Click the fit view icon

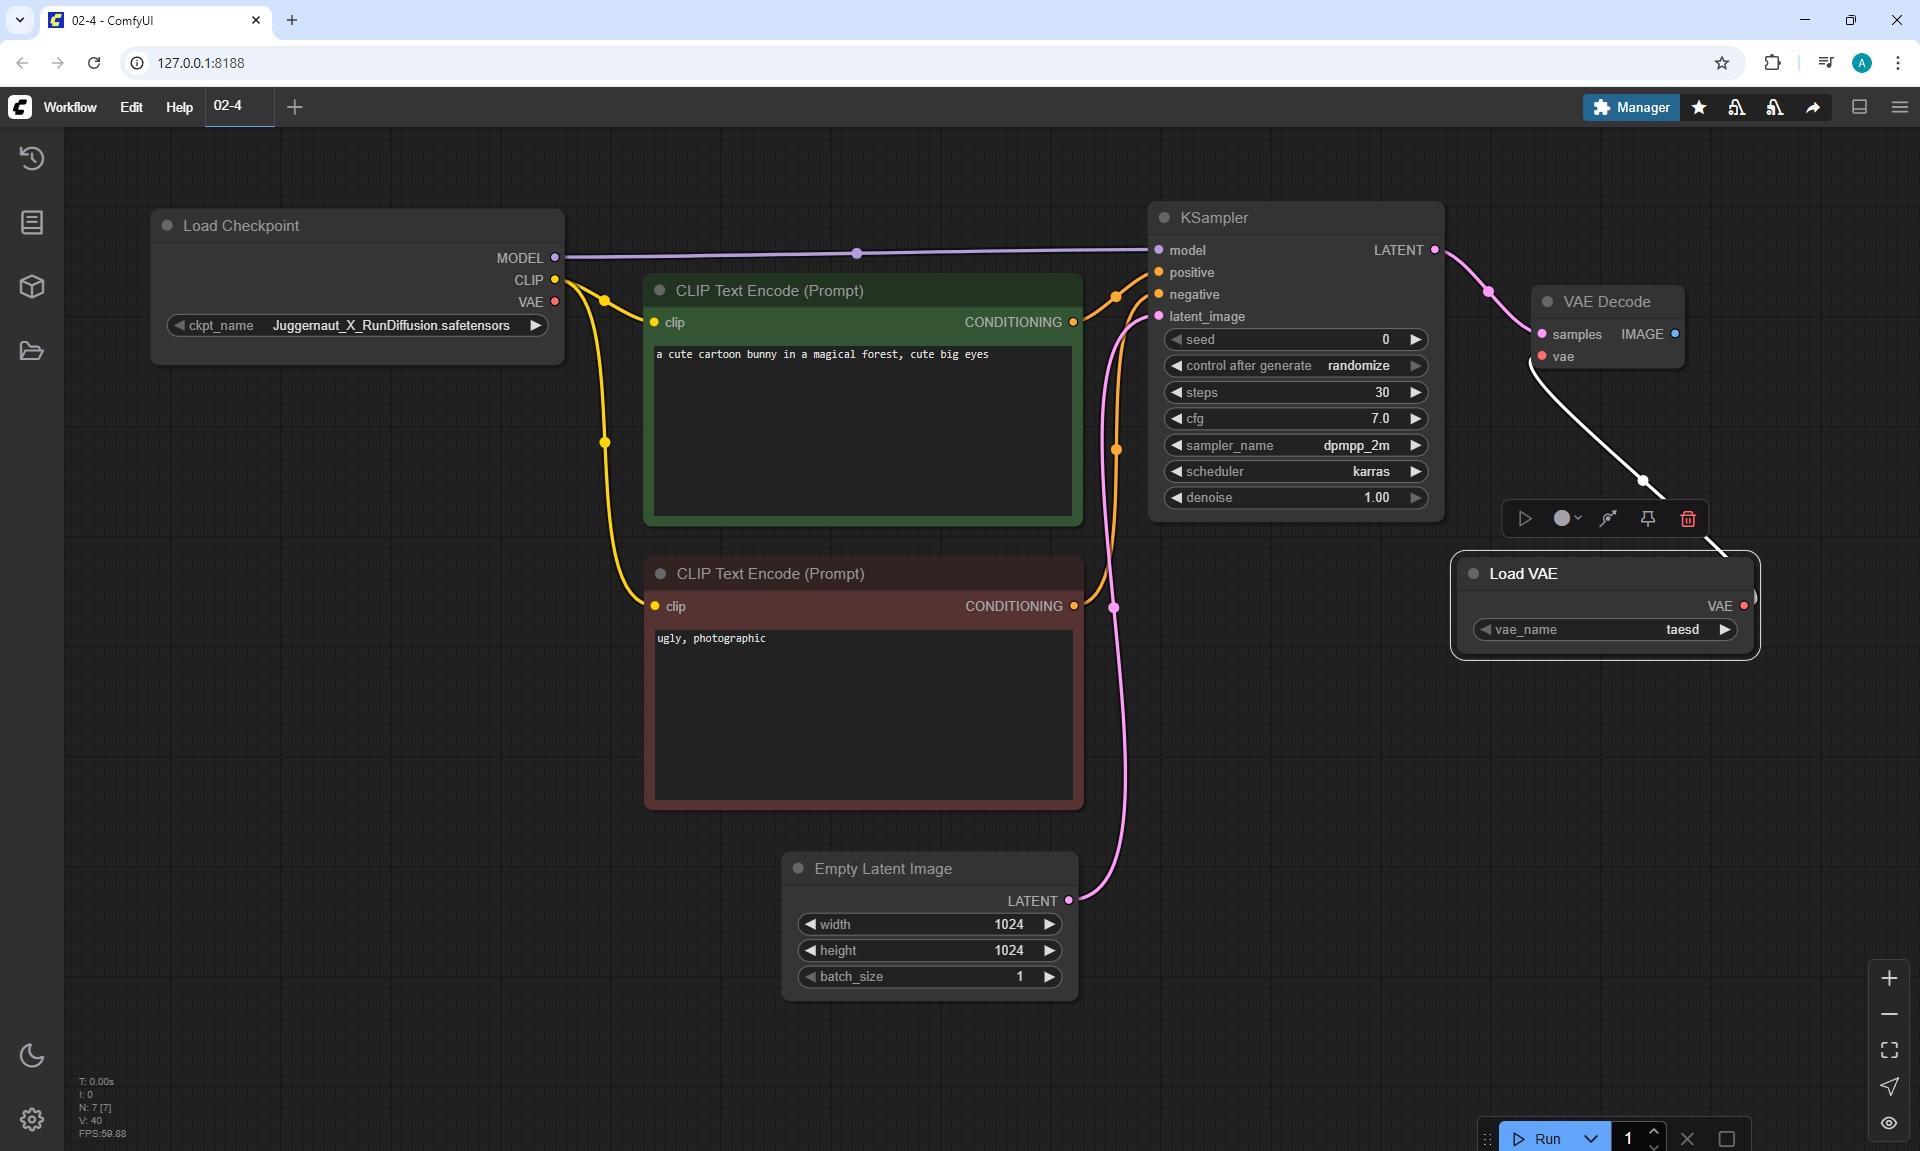(1889, 1050)
